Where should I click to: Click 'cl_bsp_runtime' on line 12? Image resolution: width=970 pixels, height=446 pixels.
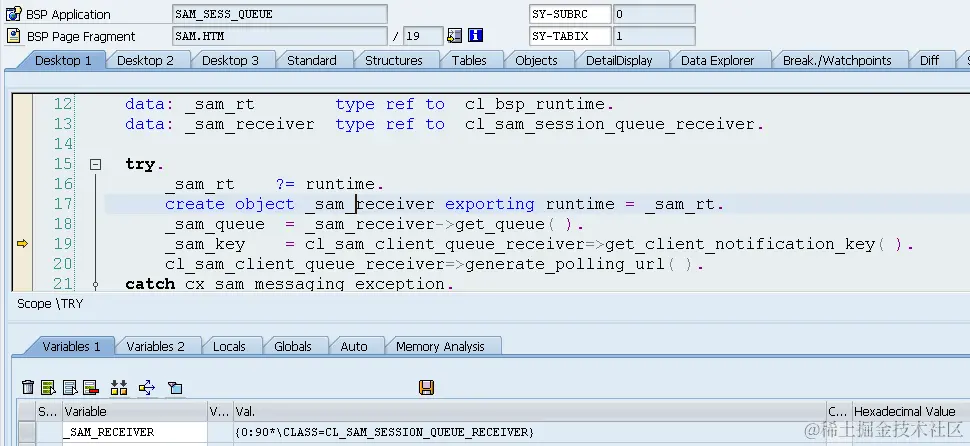coord(534,105)
